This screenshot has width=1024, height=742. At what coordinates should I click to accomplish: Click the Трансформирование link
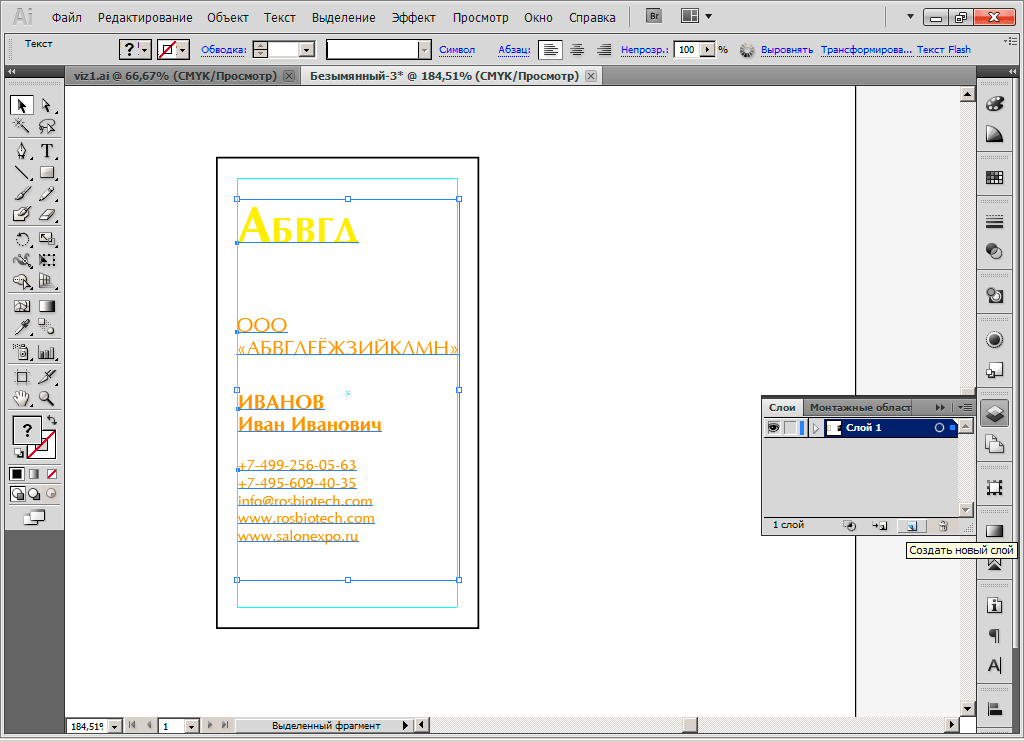[866, 49]
